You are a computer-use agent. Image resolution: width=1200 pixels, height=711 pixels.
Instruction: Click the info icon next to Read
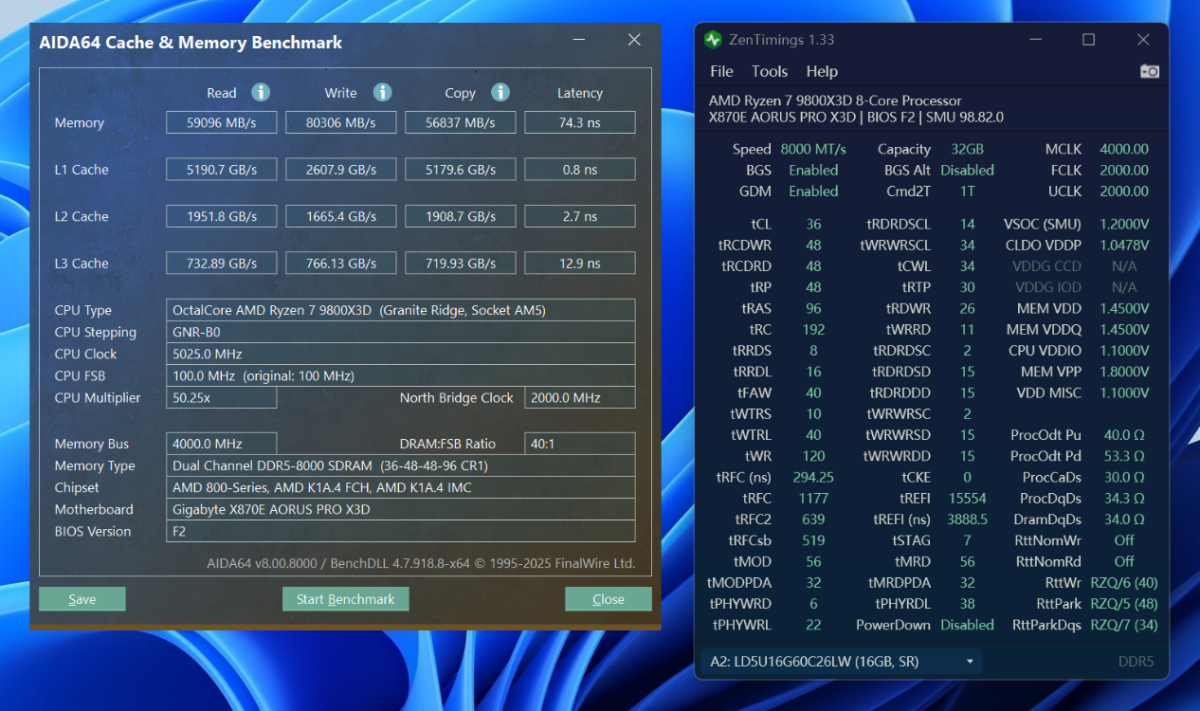pos(261,93)
